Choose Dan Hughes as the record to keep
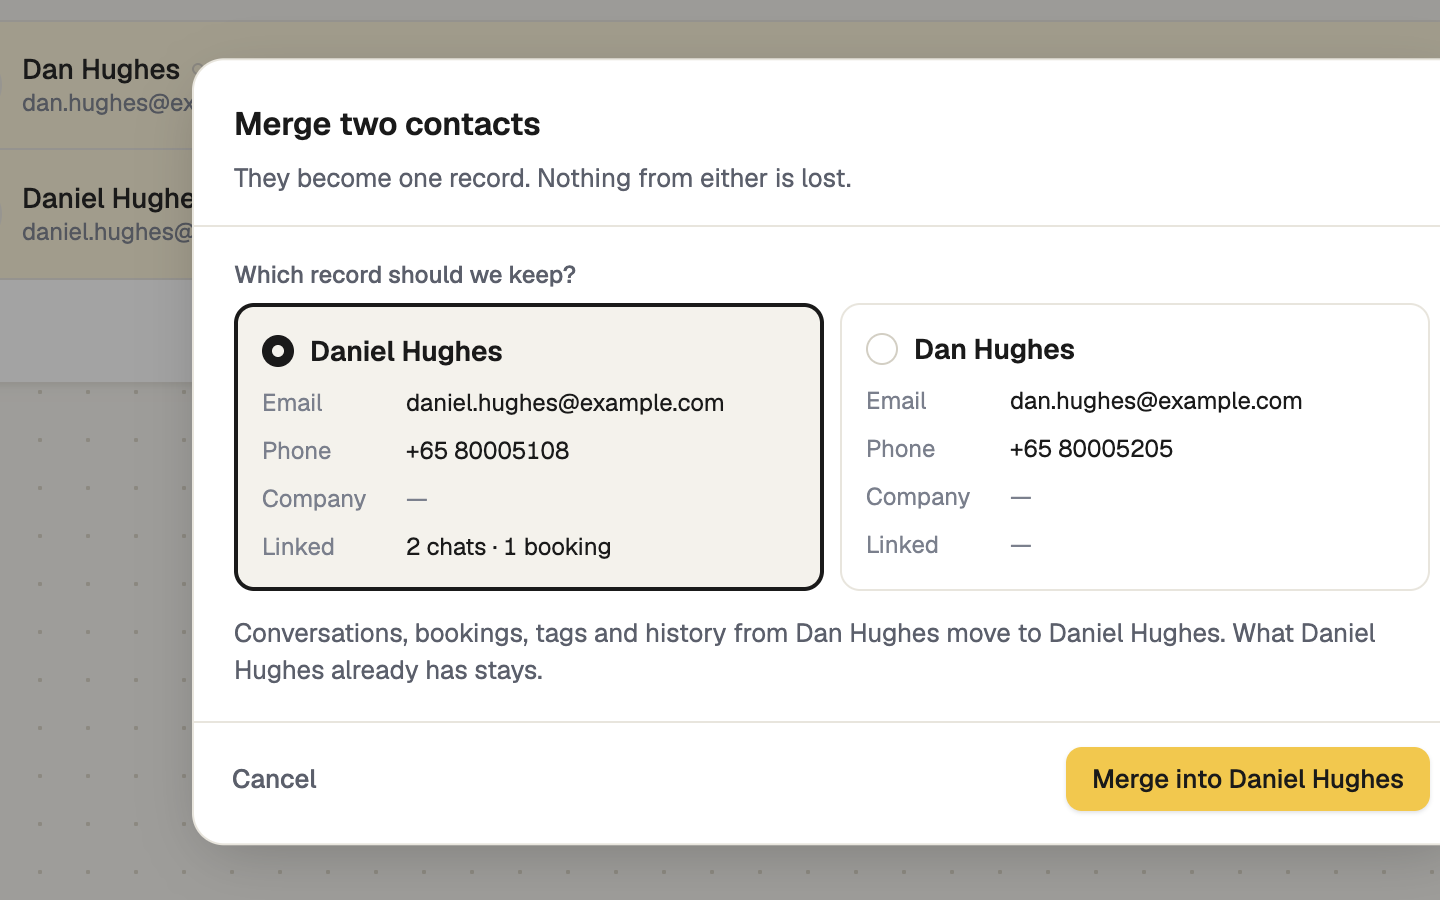Screen dimensions: 1440x900 pos(882,349)
